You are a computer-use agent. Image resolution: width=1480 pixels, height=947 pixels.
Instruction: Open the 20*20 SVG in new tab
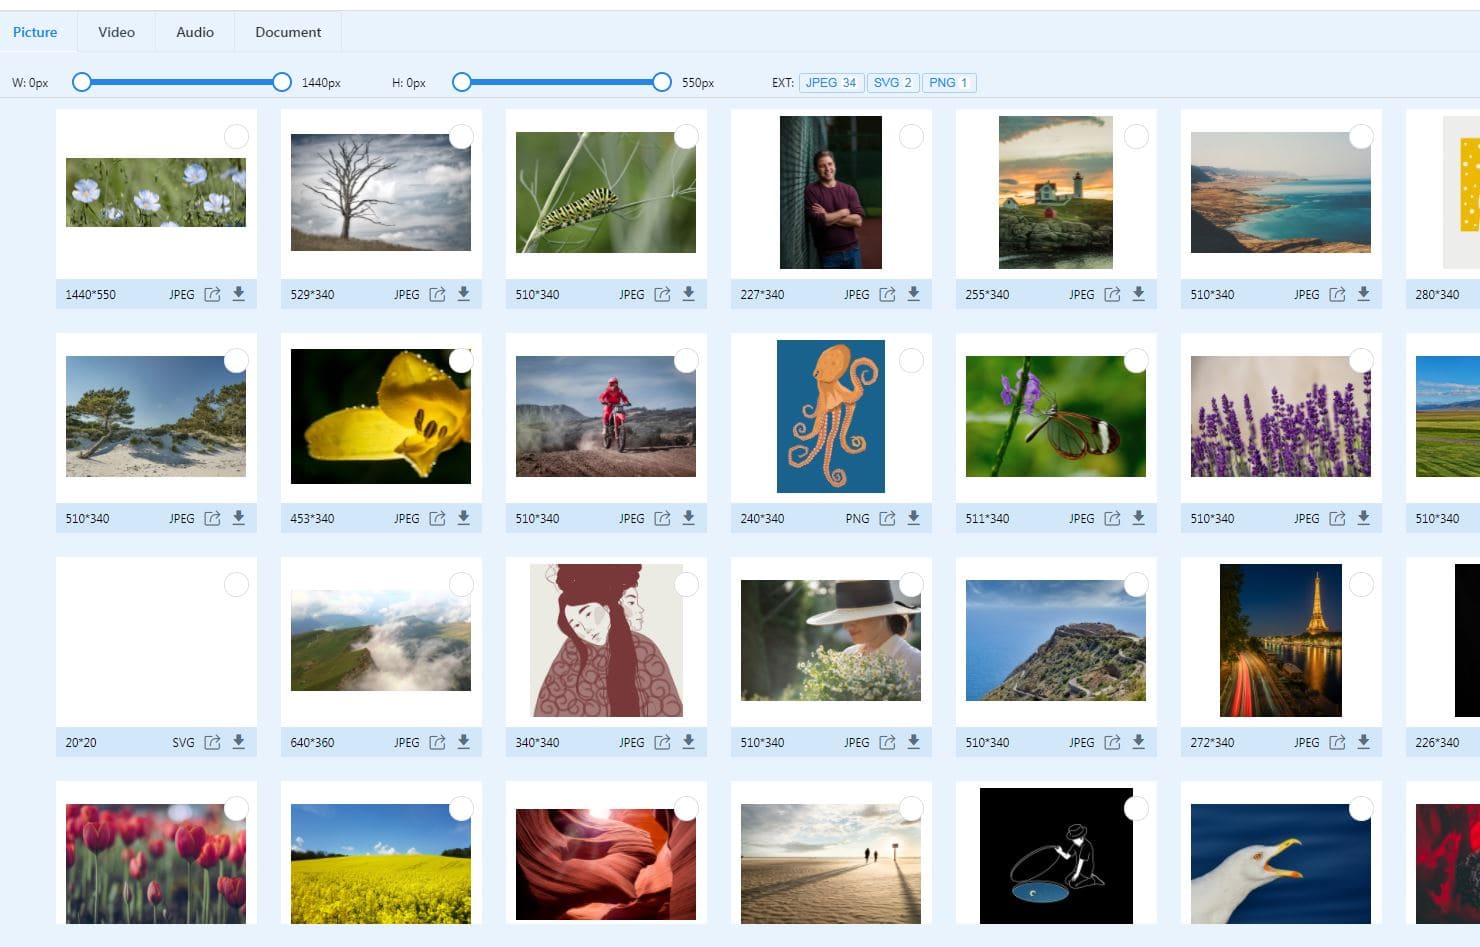pos(212,742)
